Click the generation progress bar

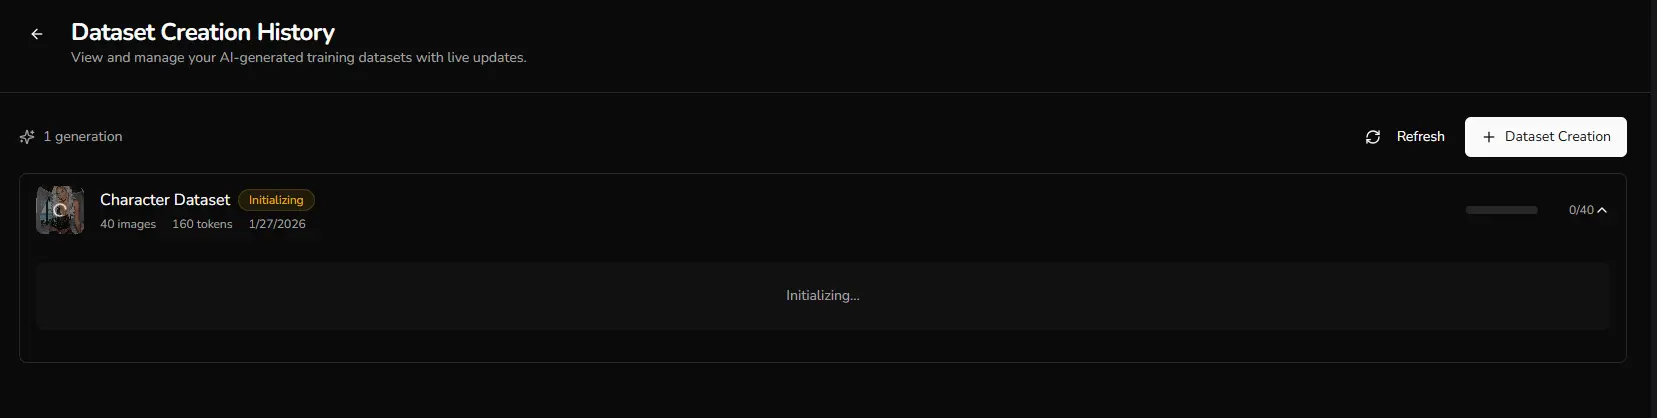pyautogui.click(x=1501, y=210)
